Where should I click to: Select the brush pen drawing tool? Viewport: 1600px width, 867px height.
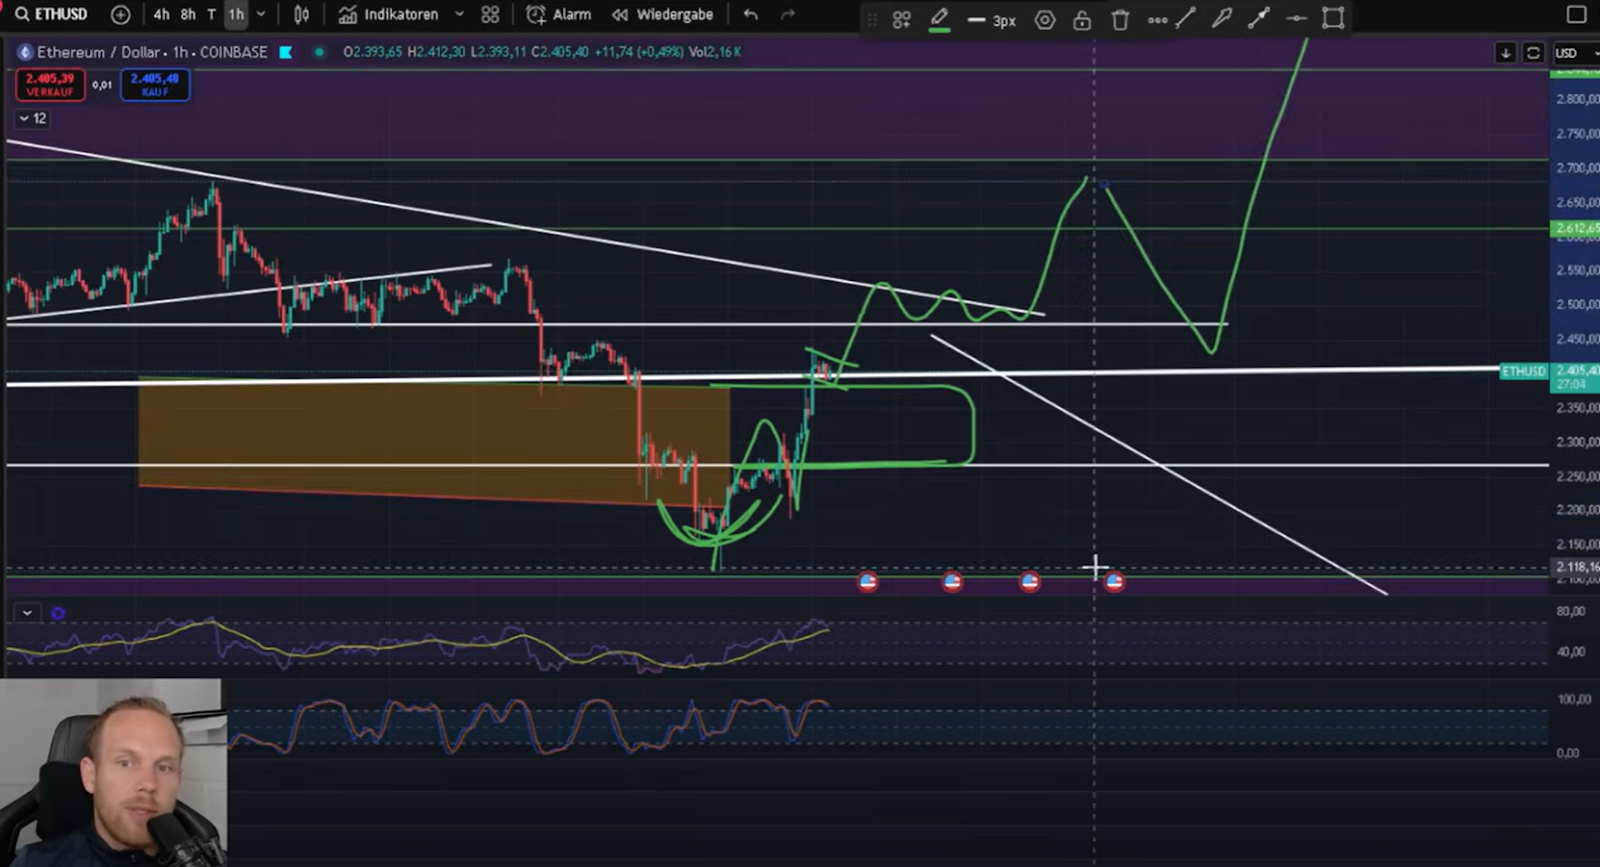tap(1222, 17)
